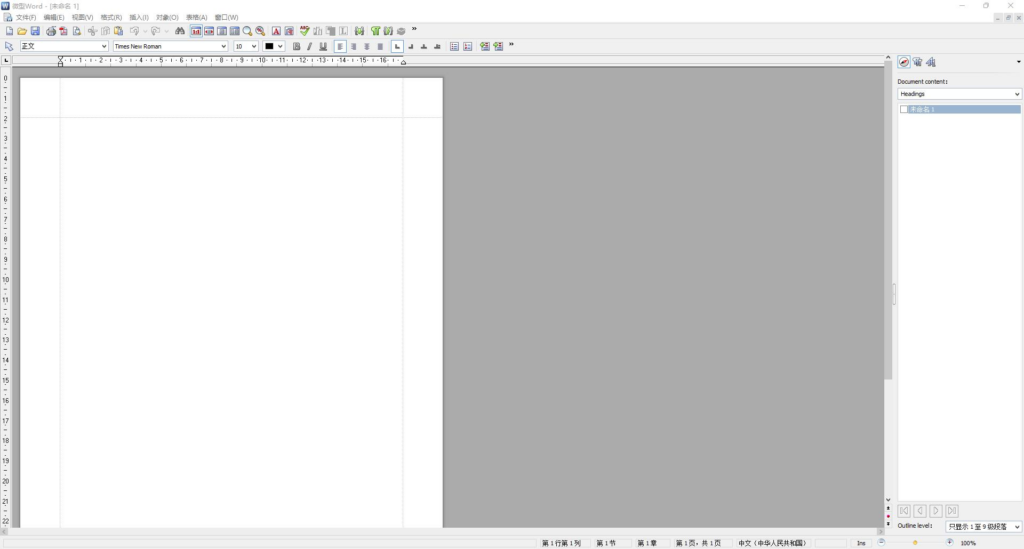
Task: Paste from clipboard icon
Action: (118, 31)
